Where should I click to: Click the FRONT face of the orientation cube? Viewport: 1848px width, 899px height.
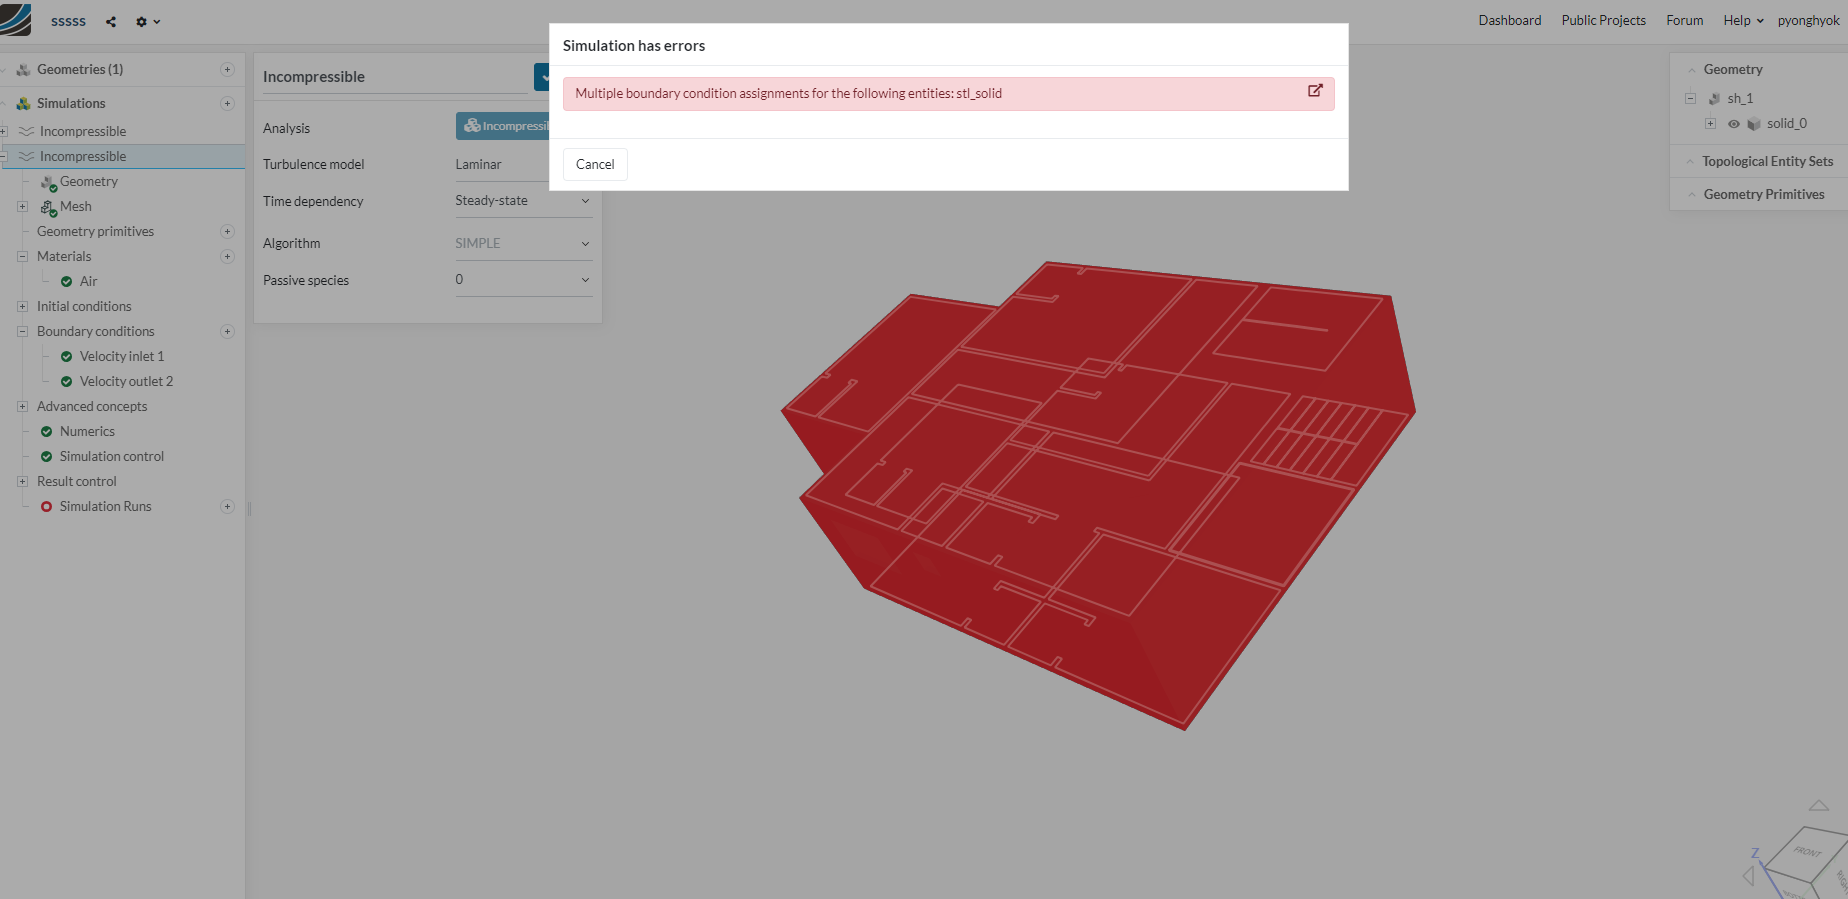coord(1806,852)
